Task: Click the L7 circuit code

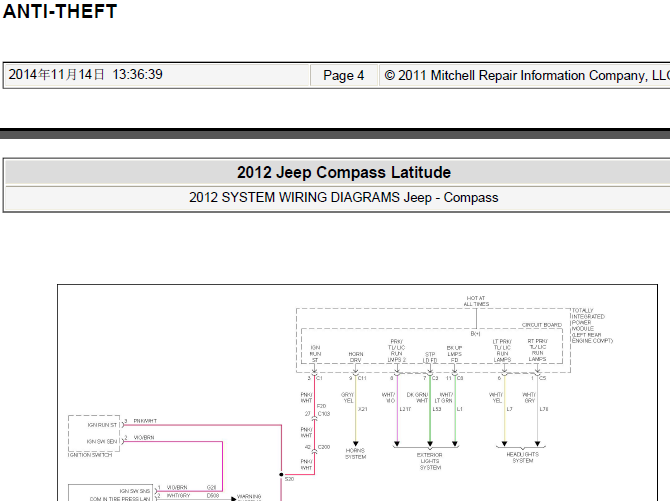Action: pyautogui.click(x=509, y=409)
